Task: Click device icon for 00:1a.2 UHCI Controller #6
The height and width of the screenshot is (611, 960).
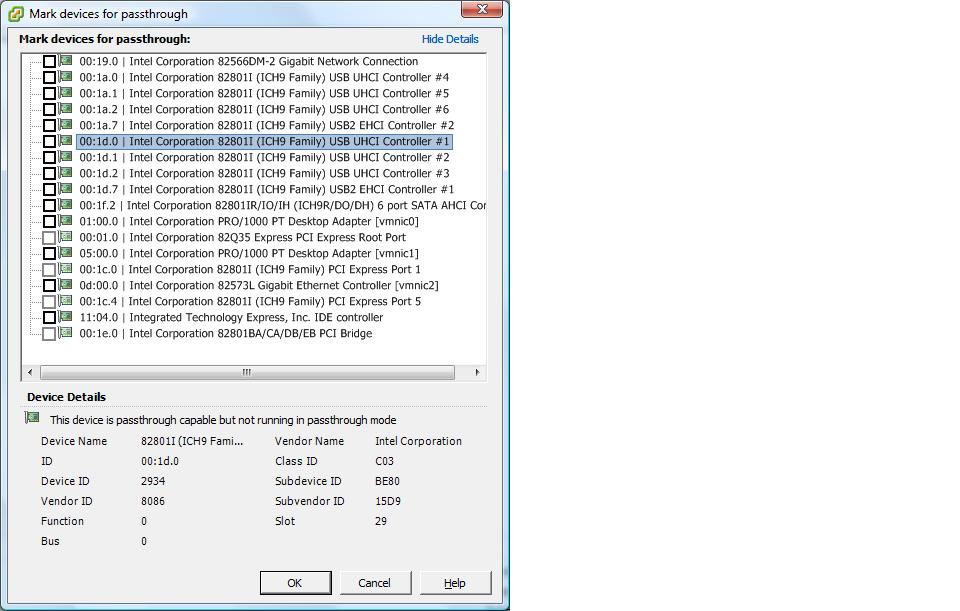Action: 66,108
